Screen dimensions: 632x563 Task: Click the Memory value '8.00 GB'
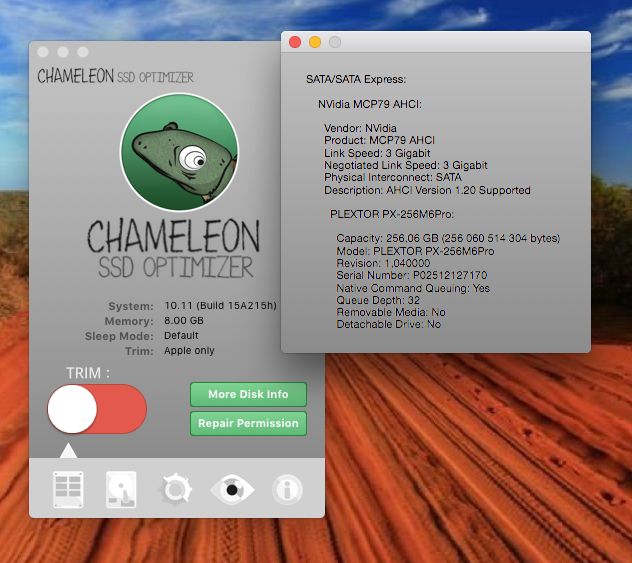[184, 320]
